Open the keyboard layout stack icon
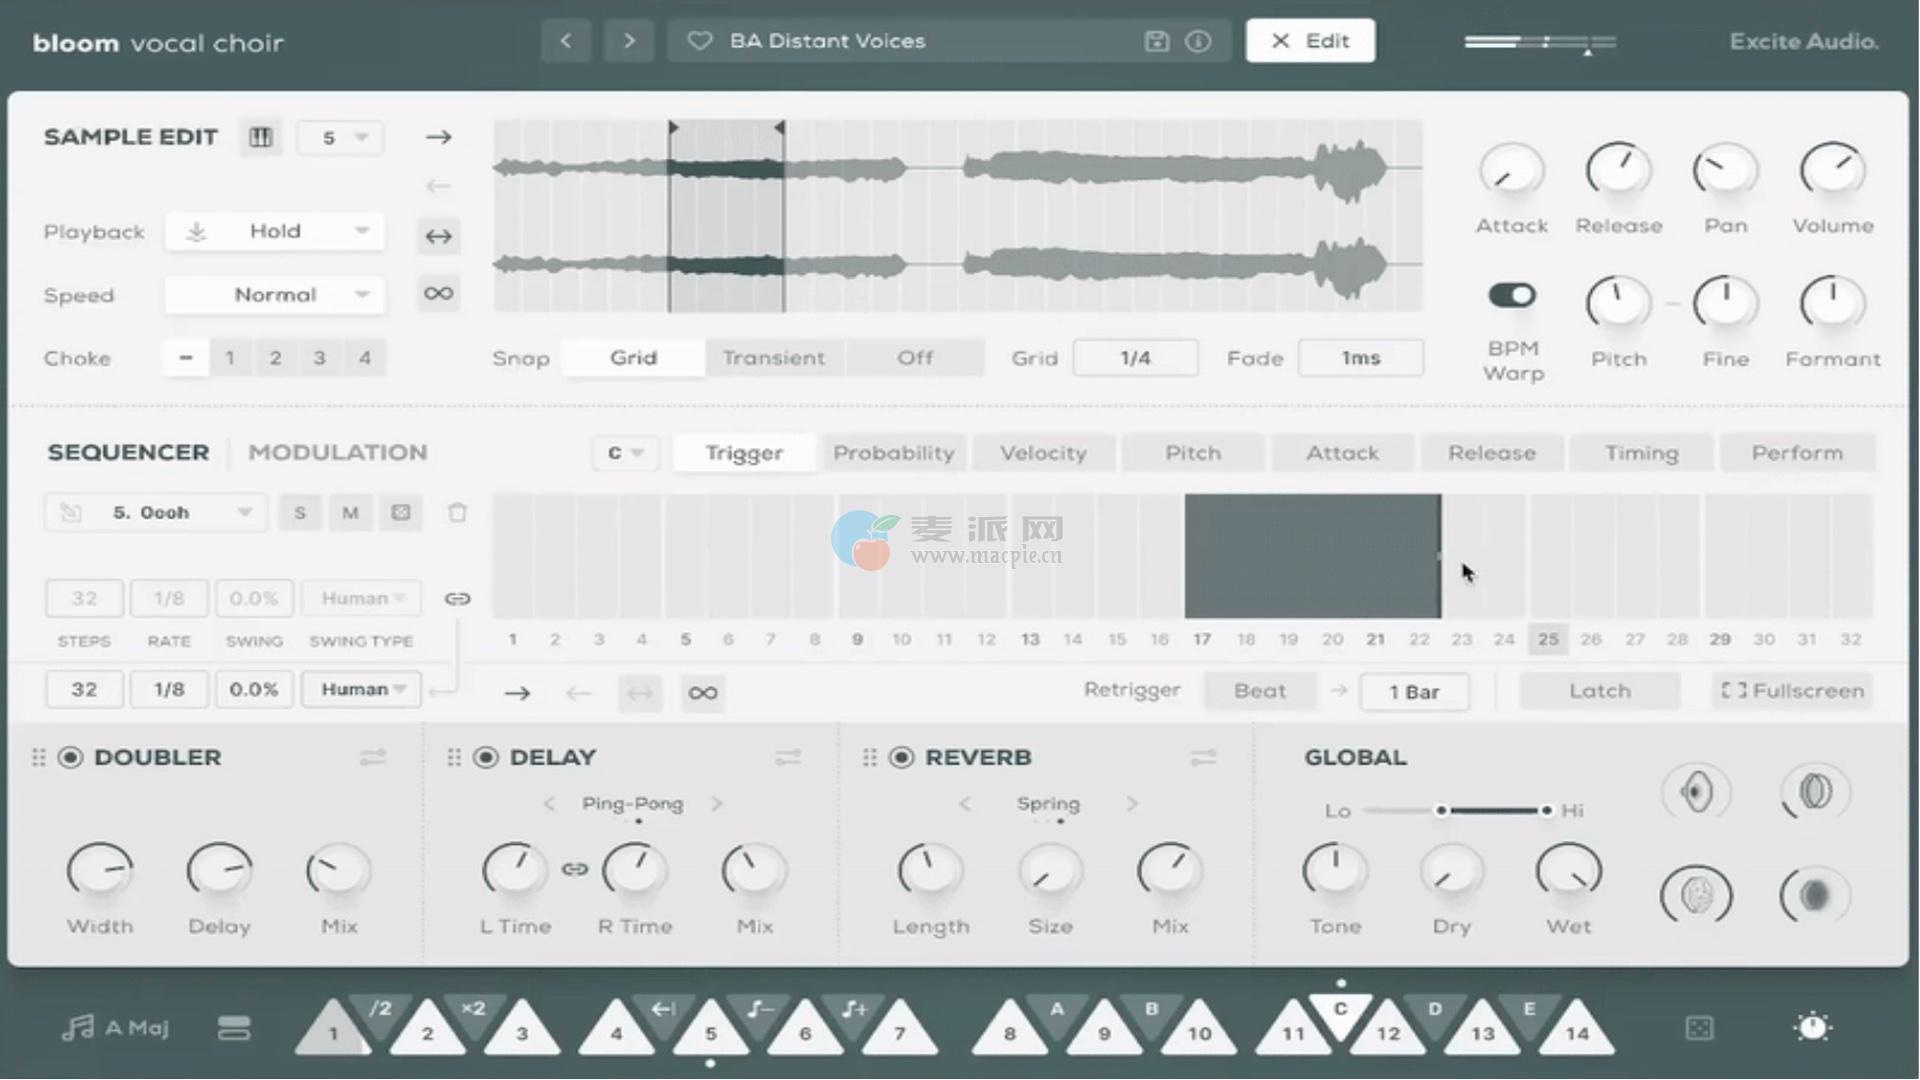The width and height of the screenshot is (1920, 1080). click(x=234, y=1028)
